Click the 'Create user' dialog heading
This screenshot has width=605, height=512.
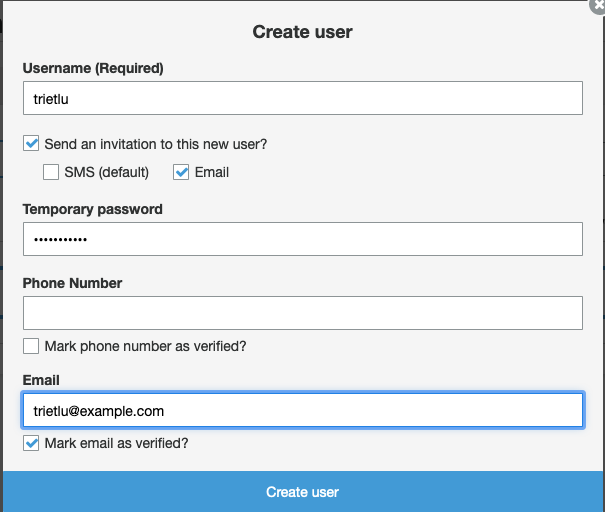[302, 32]
